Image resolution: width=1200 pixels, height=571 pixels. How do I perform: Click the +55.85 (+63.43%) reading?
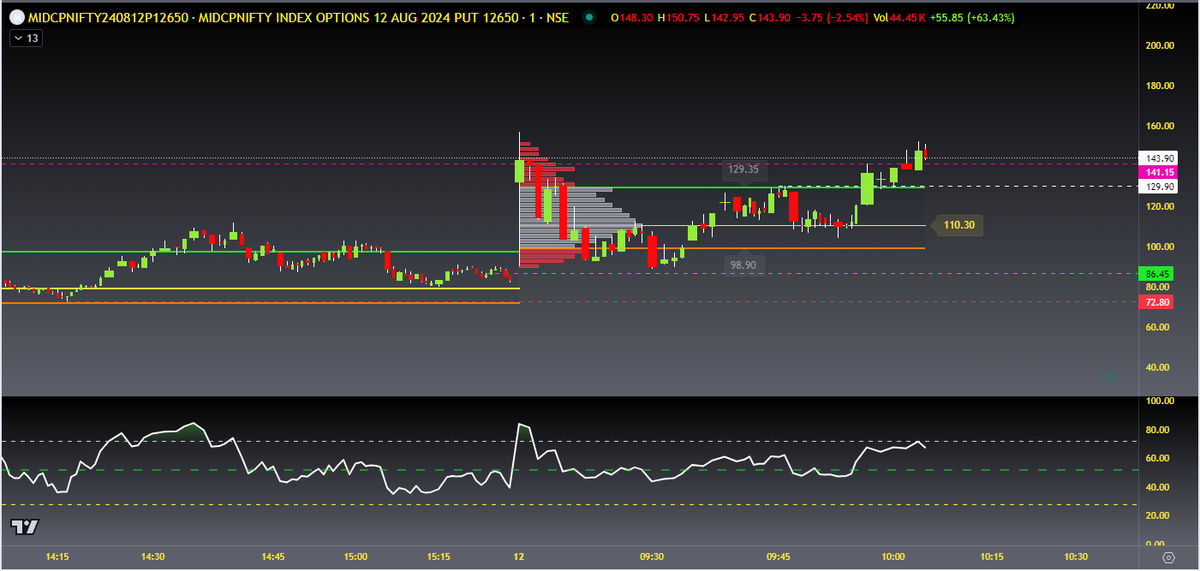pos(971,17)
